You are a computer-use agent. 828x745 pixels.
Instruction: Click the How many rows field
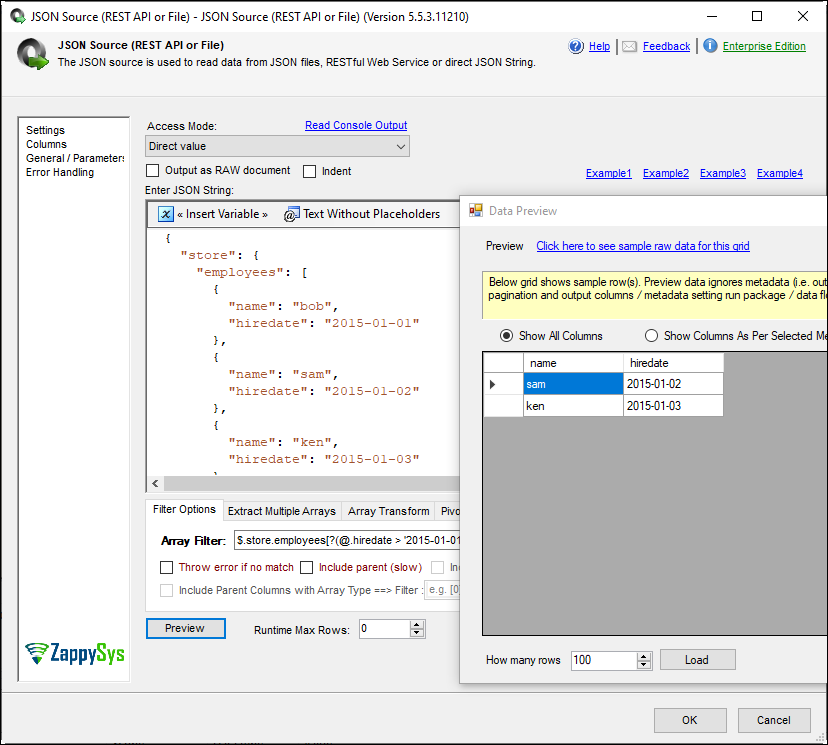(x=604, y=660)
